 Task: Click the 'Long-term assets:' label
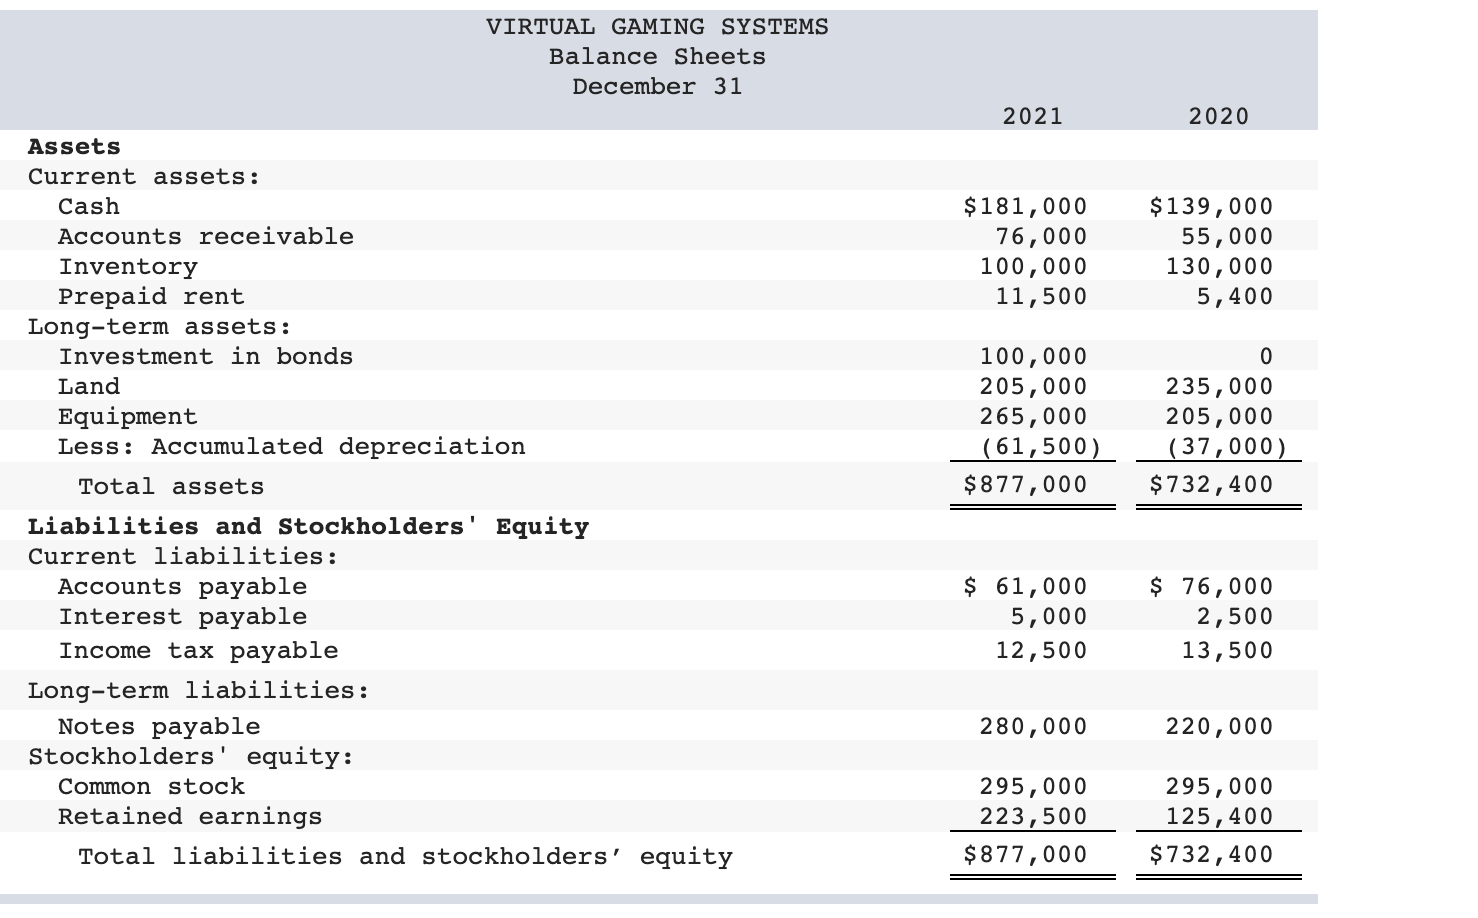(160, 326)
